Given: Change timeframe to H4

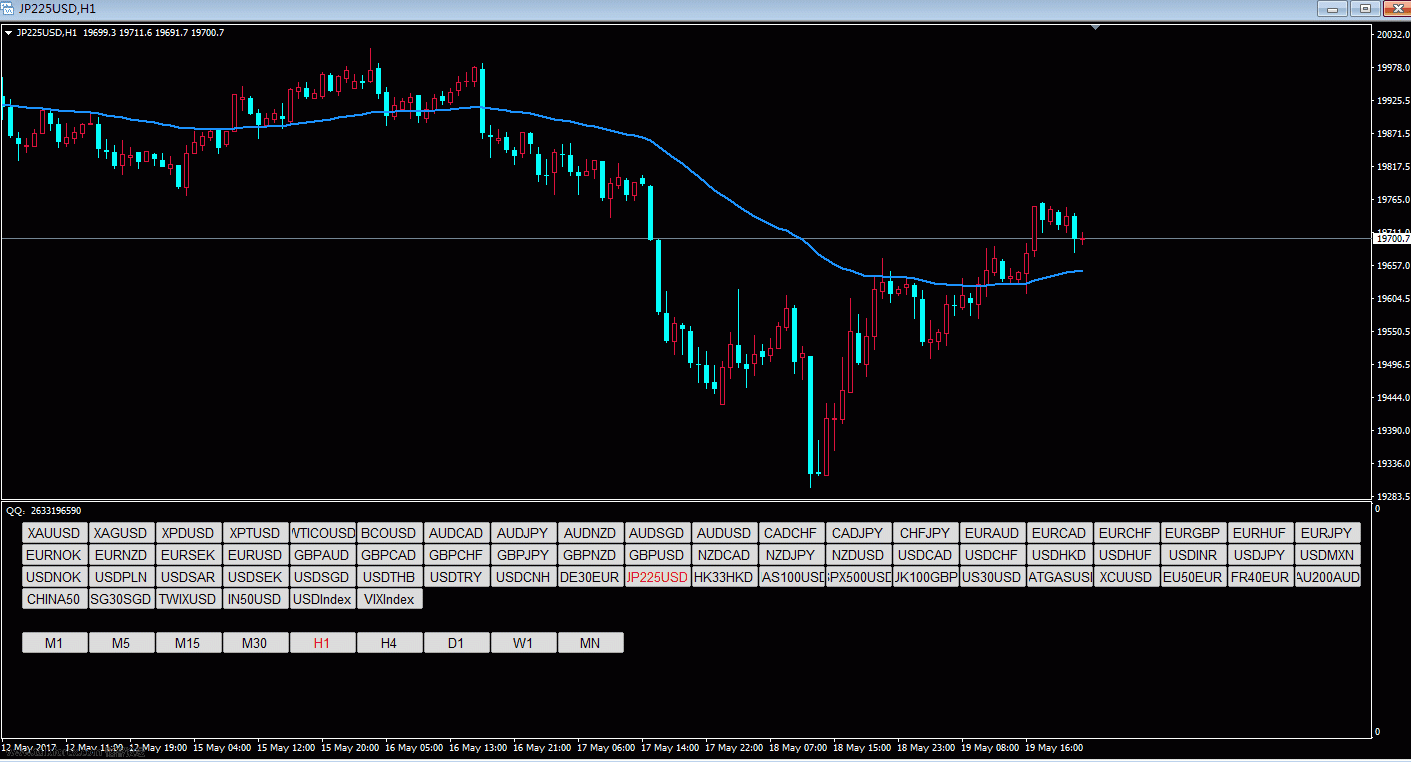Looking at the screenshot, I should (x=389, y=643).
